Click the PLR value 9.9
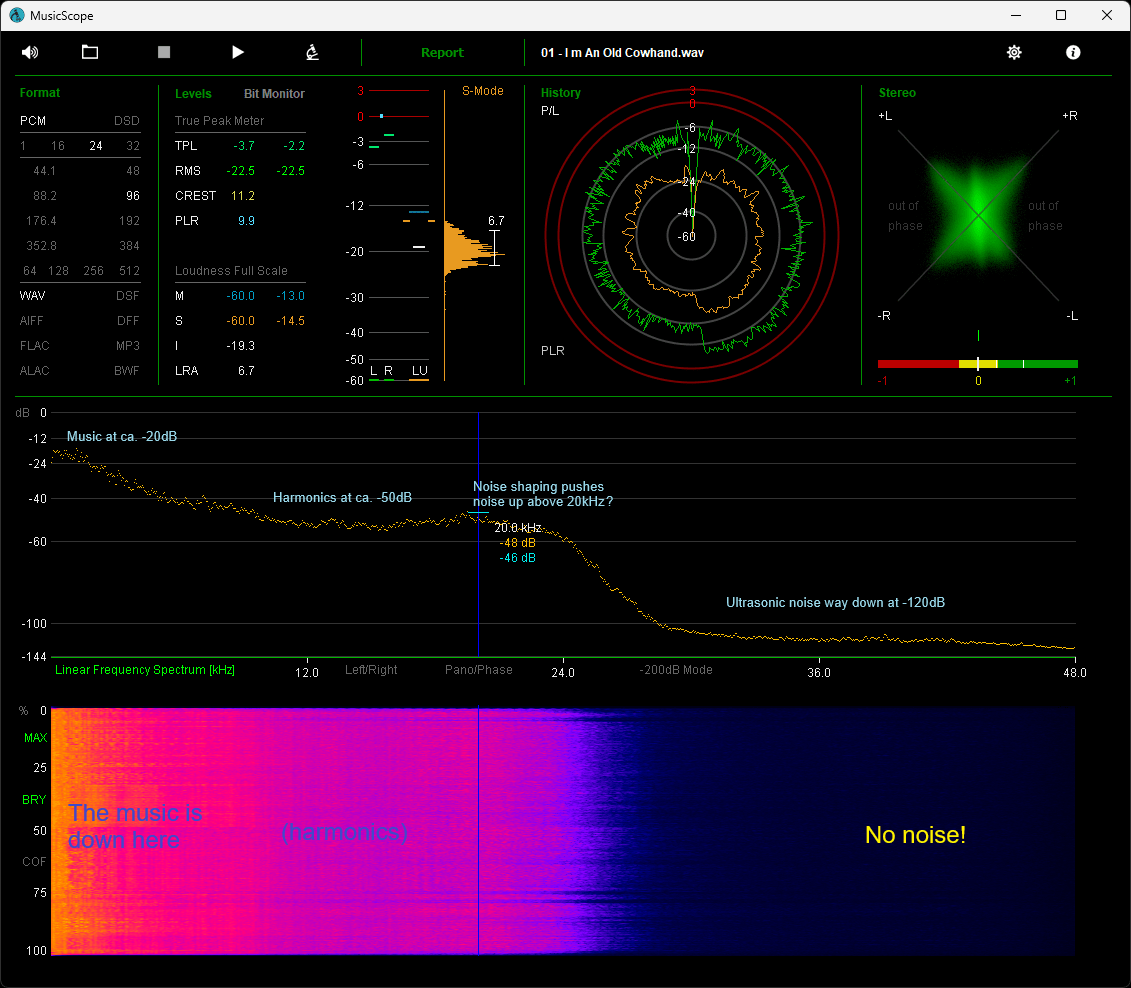Viewport: 1131px width, 988px height. pyautogui.click(x=246, y=221)
